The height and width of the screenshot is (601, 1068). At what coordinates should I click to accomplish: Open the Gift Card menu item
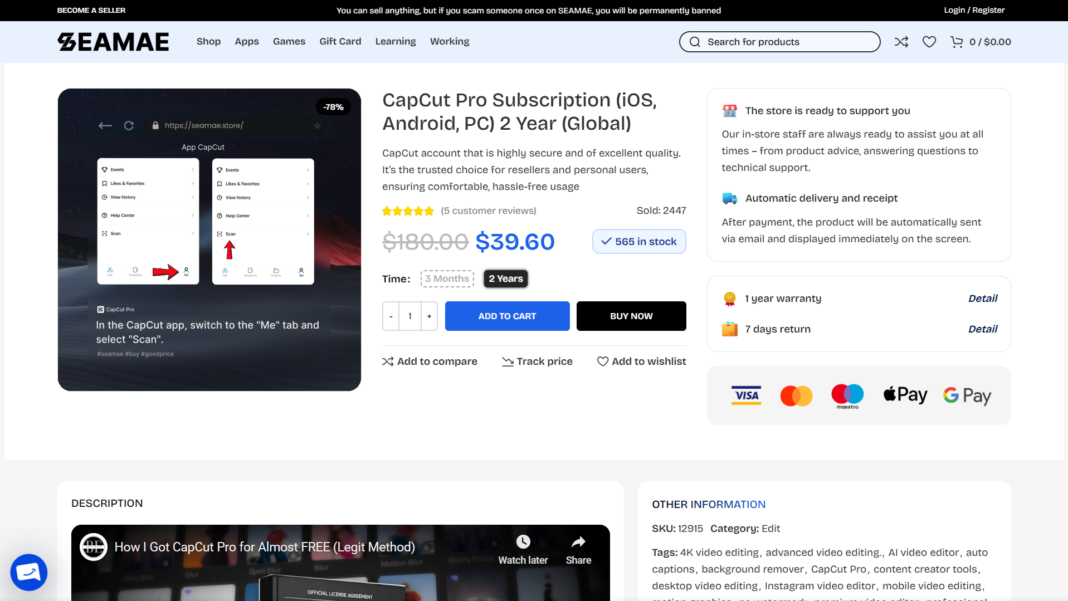(x=340, y=42)
